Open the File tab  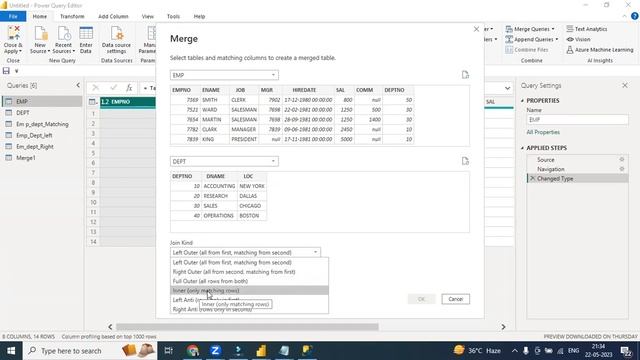point(13,16)
